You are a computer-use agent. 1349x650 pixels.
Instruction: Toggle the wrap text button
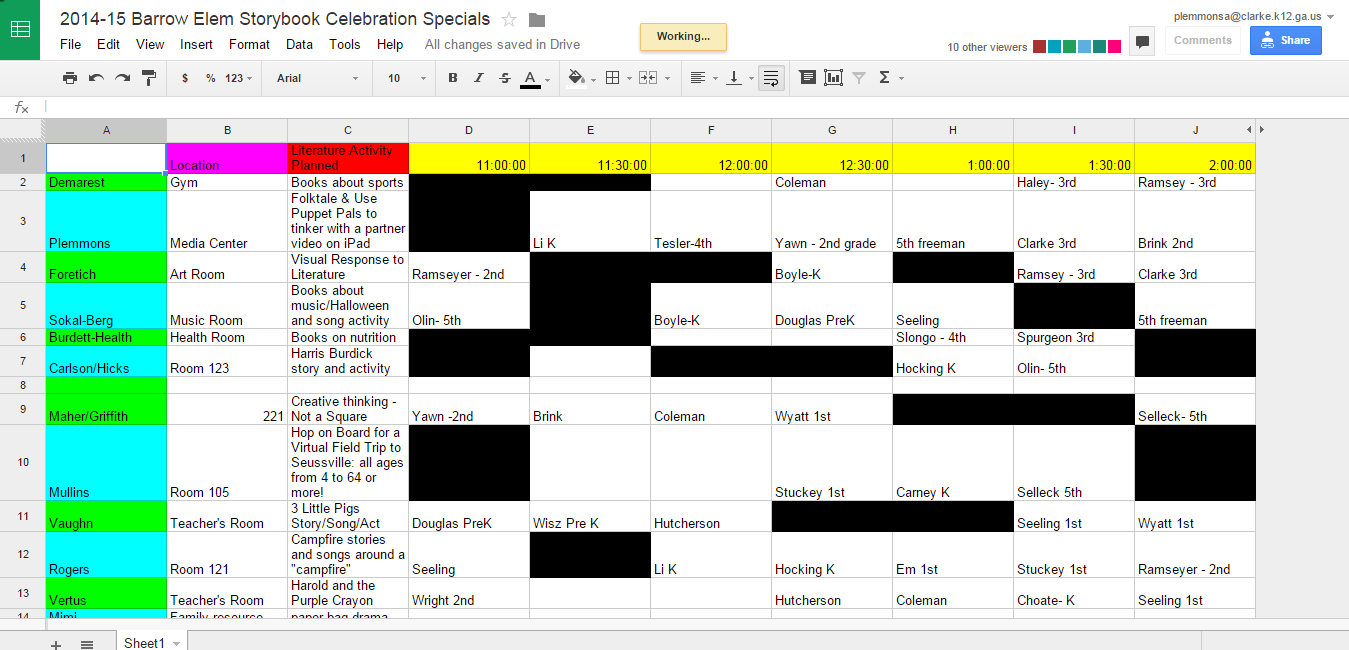point(770,78)
